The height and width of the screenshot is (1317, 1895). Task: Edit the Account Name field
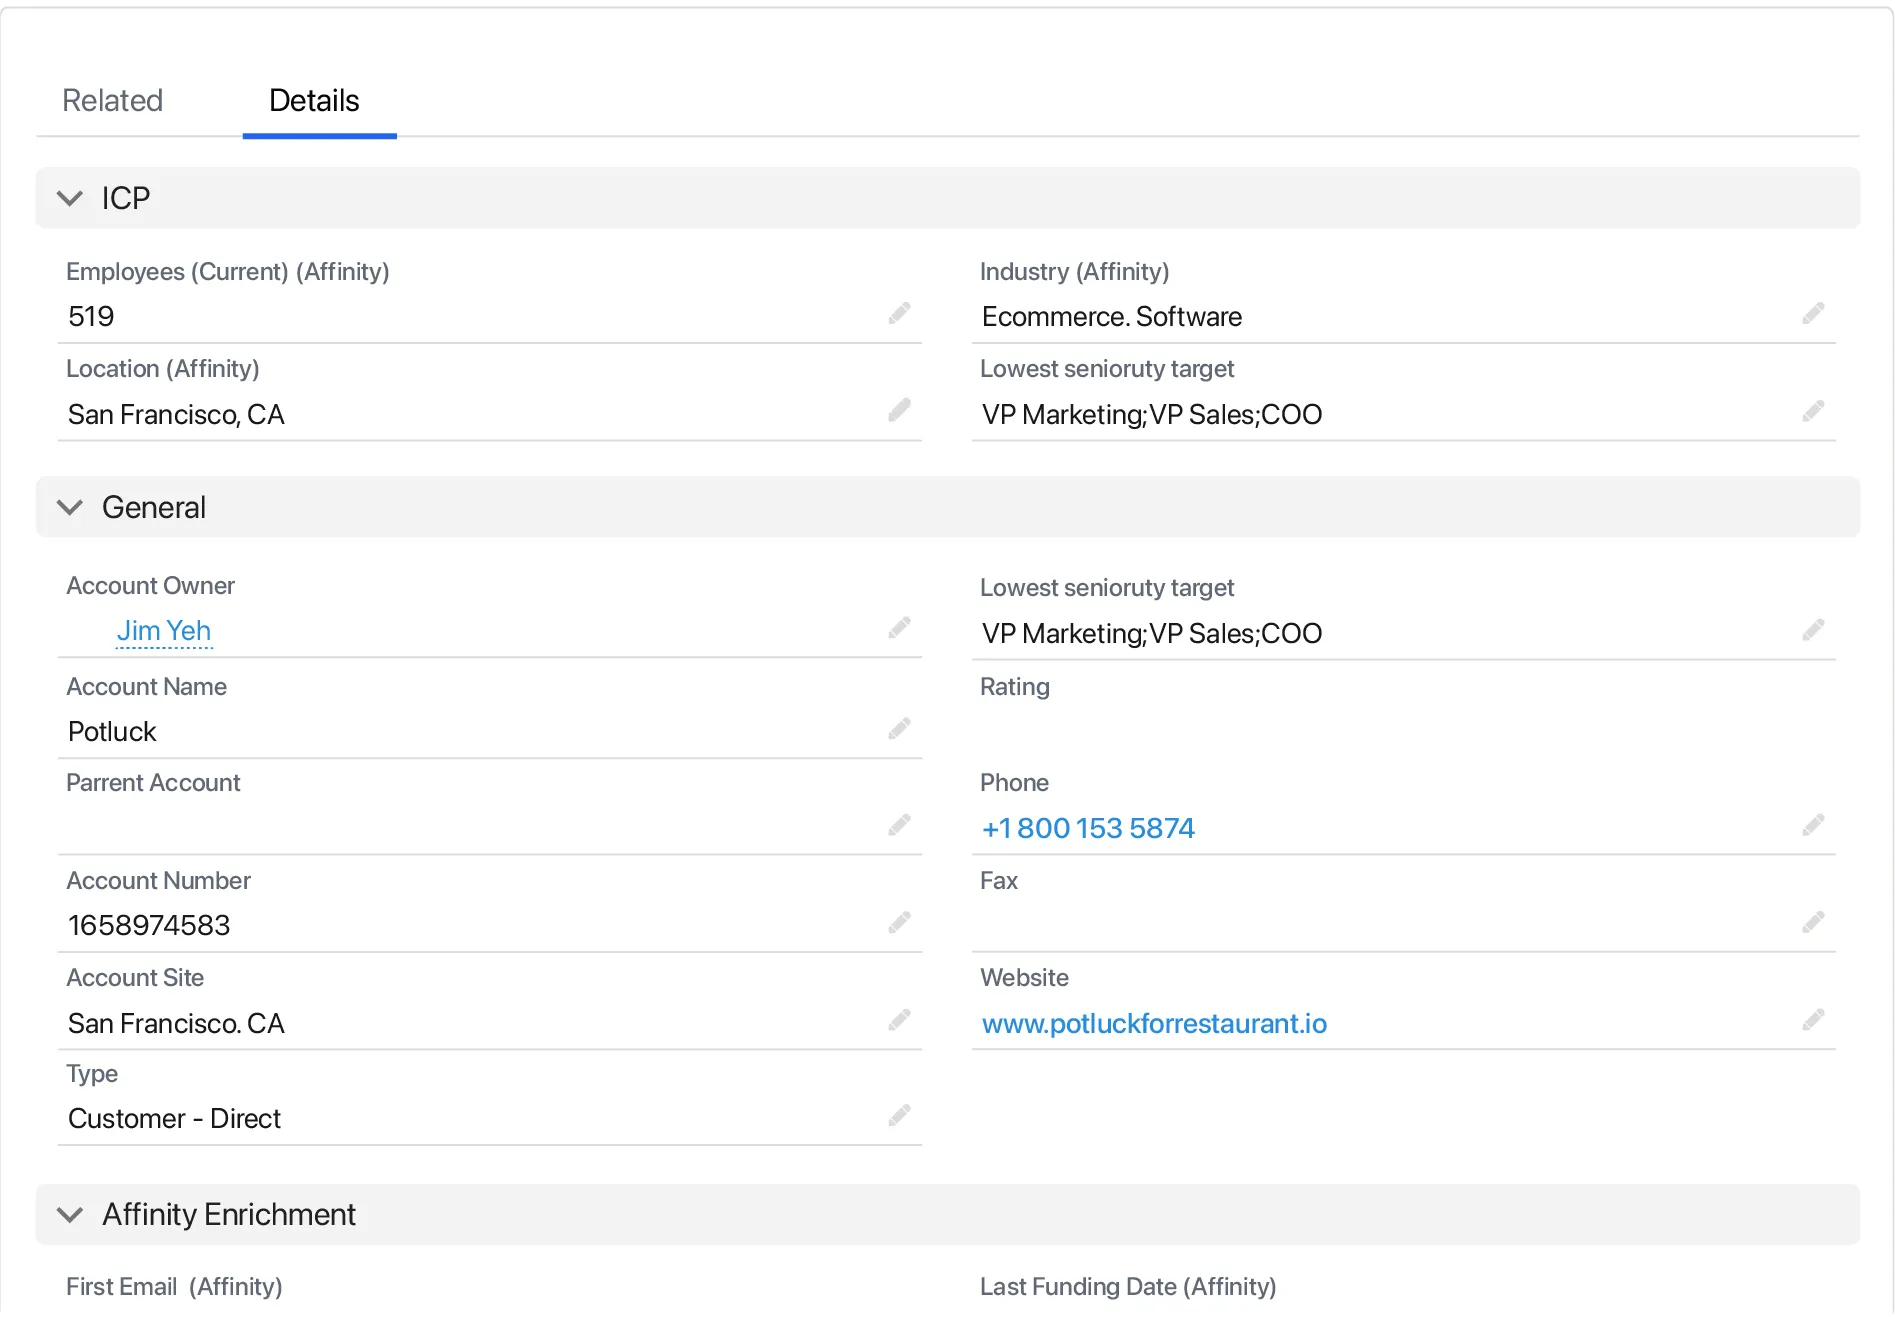coord(899,728)
